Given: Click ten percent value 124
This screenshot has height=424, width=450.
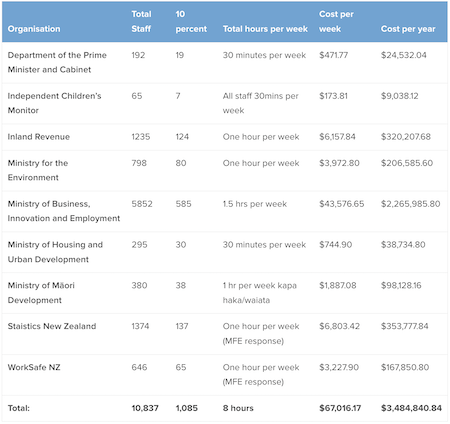Looking at the screenshot, I should (x=182, y=137).
